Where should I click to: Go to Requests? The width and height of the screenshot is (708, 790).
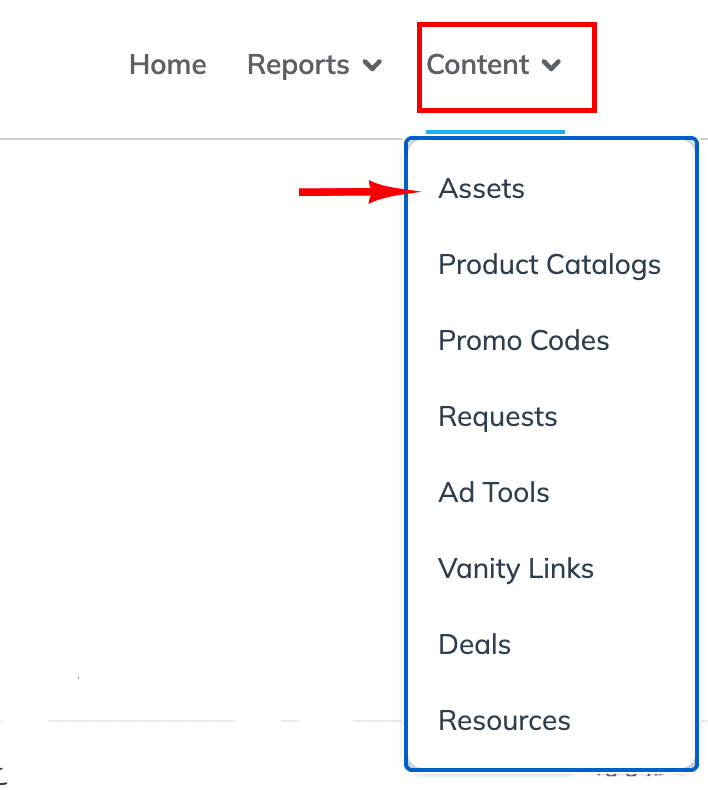(x=497, y=417)
